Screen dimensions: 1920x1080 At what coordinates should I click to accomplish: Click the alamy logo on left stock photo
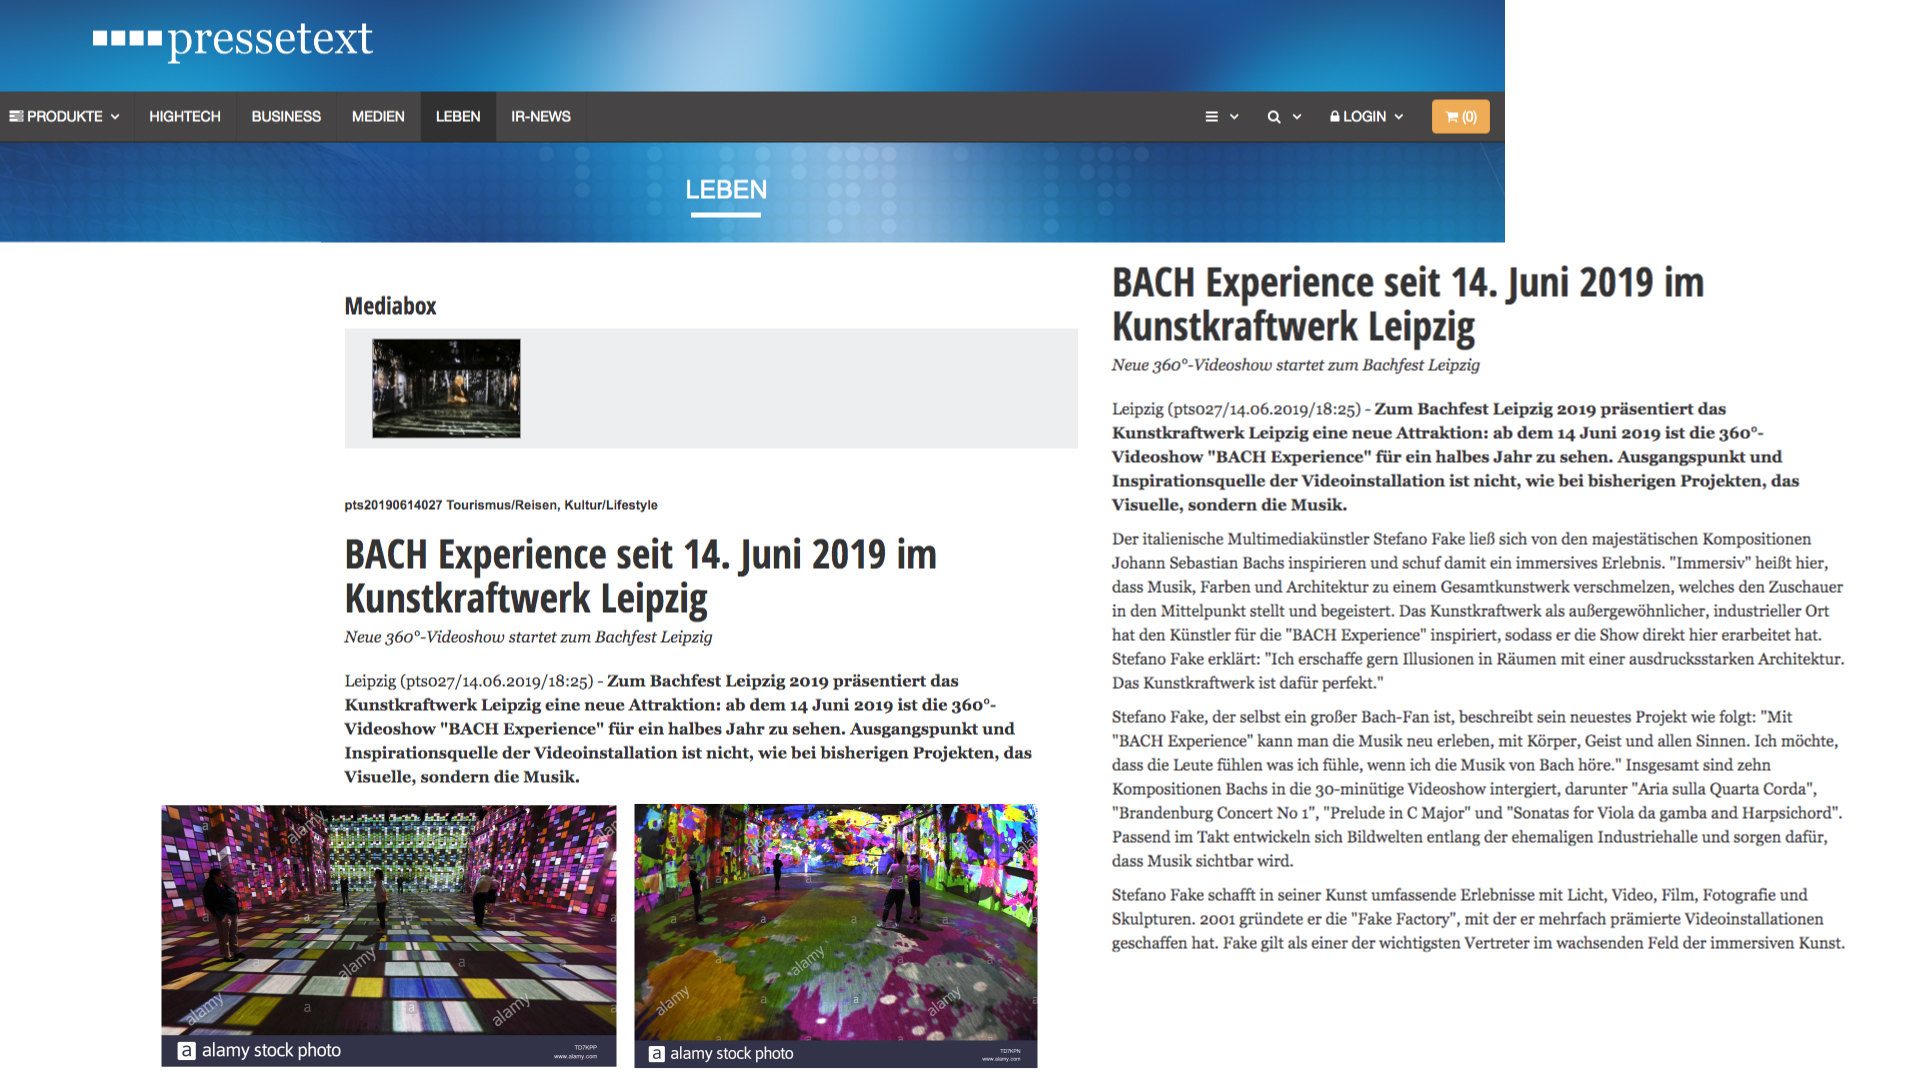click(x=187, y=1051)
